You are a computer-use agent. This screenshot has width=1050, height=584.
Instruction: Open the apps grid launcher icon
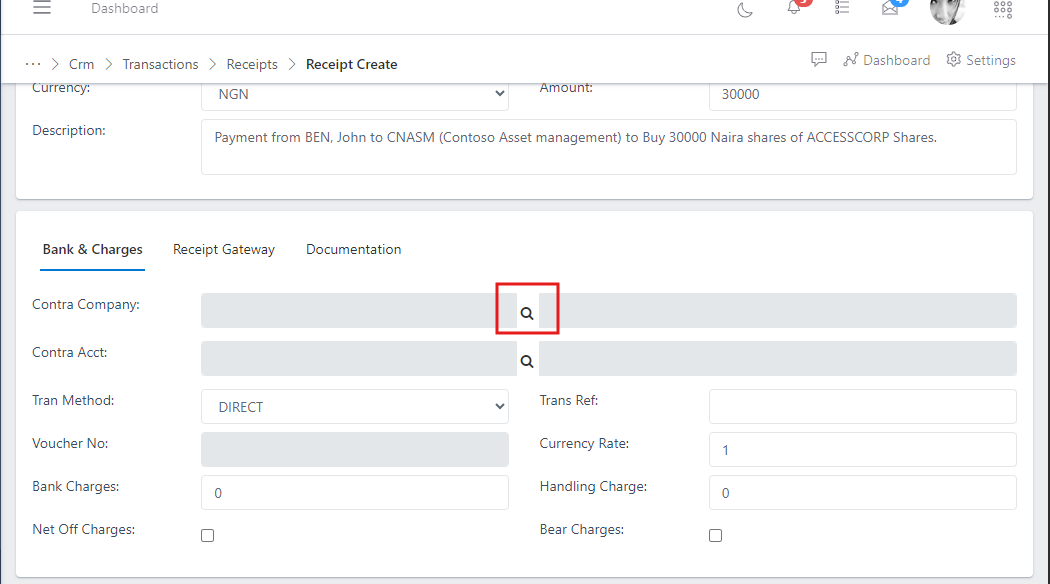1003,9
